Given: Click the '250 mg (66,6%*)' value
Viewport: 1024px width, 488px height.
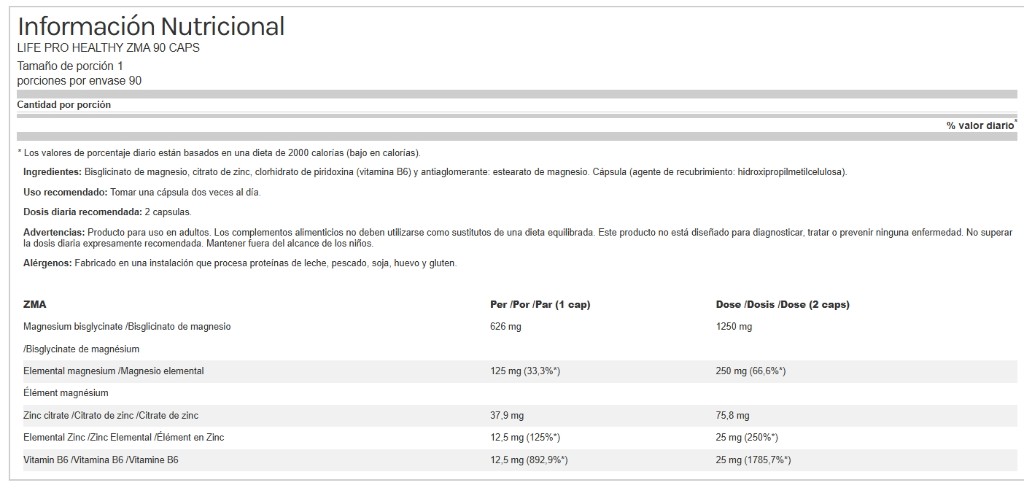Looking at the screenshot, I should 751,371.
